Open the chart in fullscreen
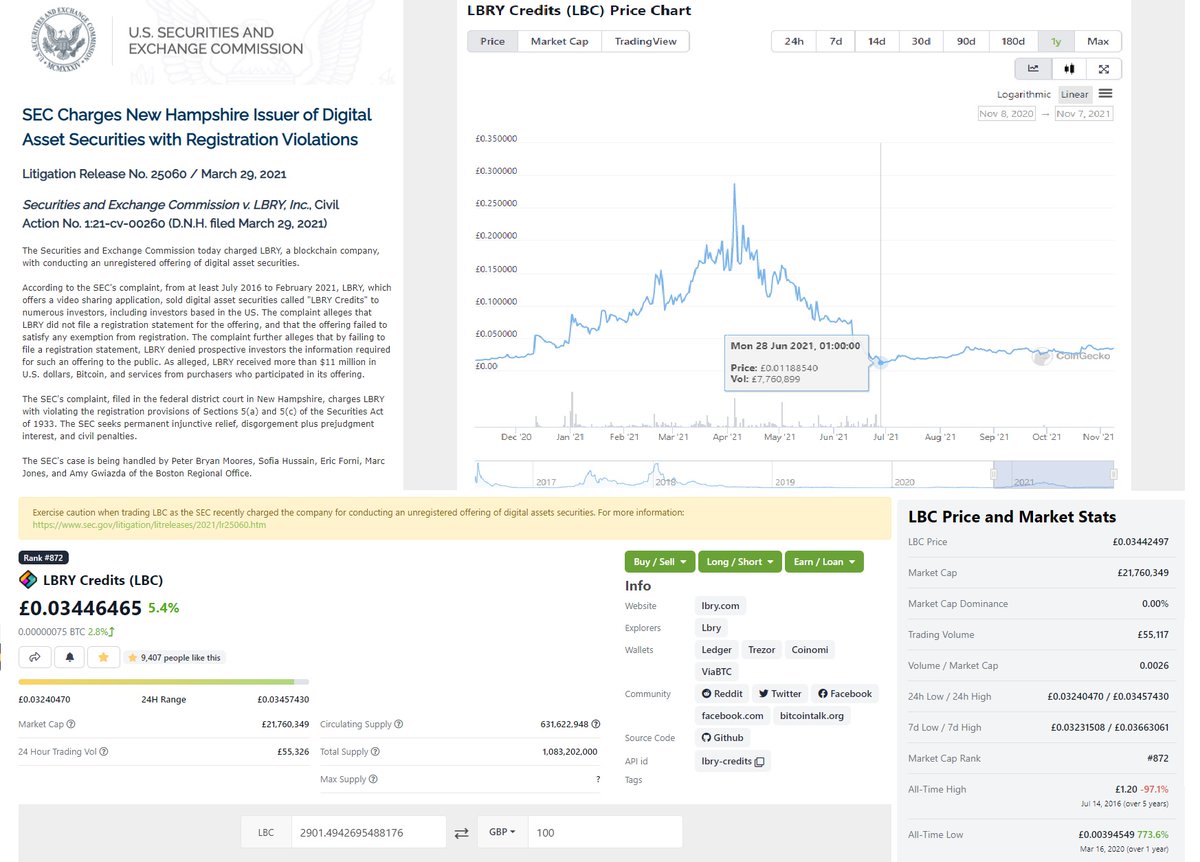The height and width of the screenshot is (862, 1200). tap(1104, 69)
